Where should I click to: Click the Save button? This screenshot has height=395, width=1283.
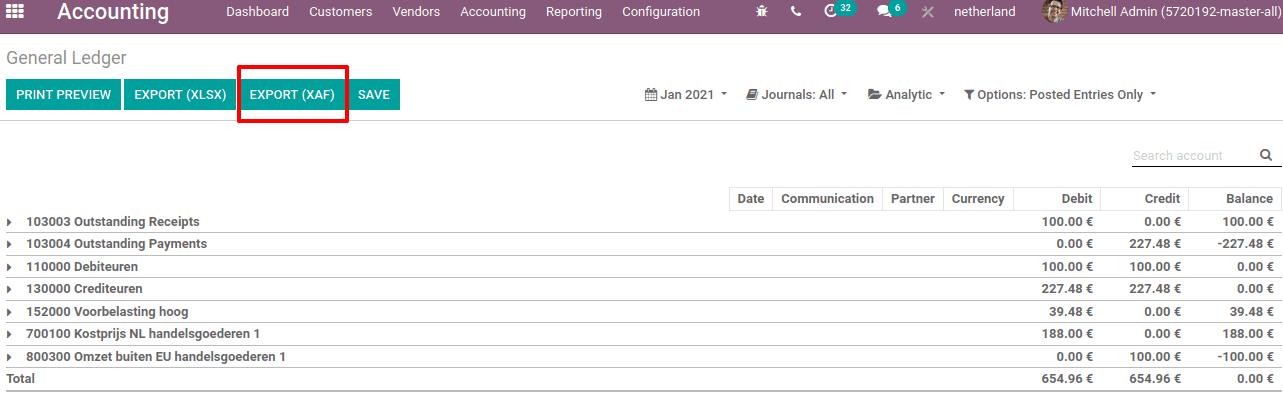tap(374, 94)
